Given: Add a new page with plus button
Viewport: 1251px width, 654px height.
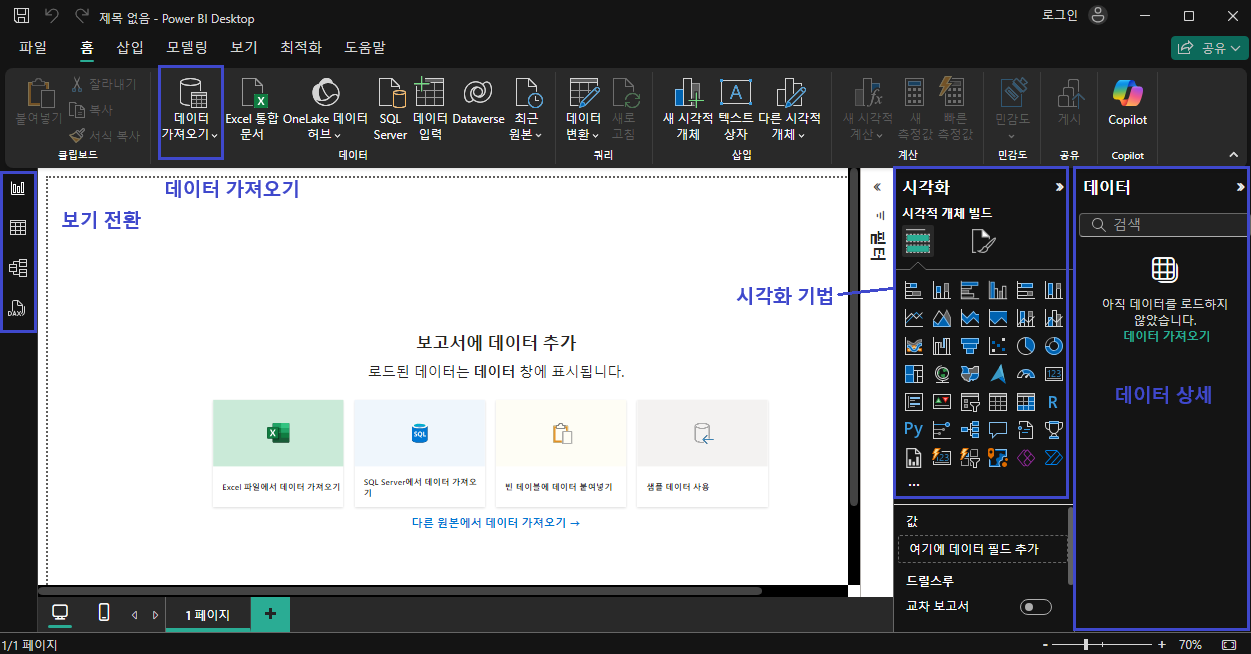Looking at the screenshot, I should coord(270,613).
